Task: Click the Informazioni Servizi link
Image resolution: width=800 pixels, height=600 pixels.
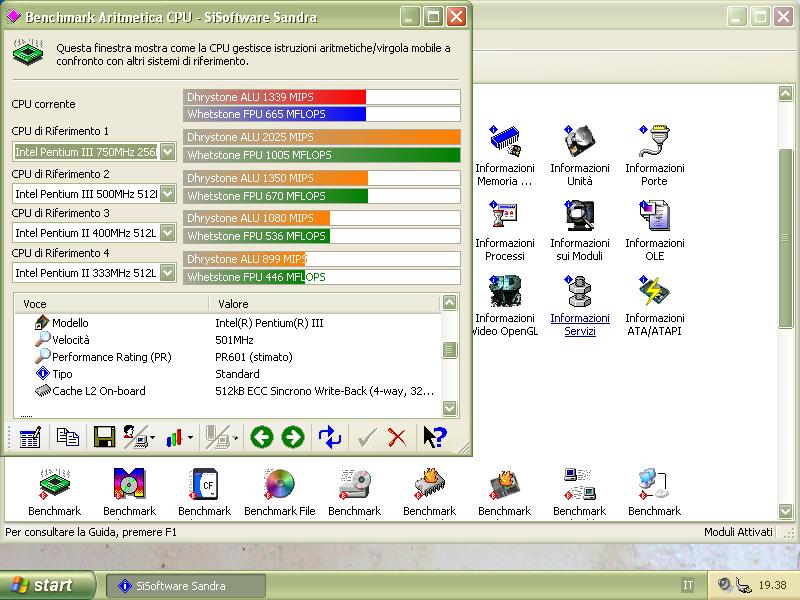Action: (x=579, y=325)
